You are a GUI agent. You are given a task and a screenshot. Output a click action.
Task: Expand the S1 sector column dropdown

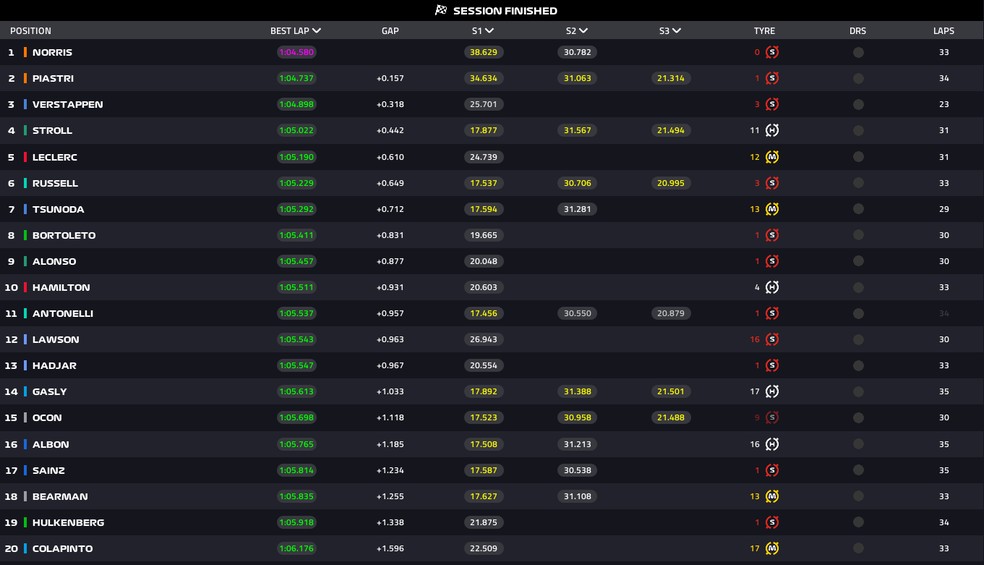click(x=488, y=31)
